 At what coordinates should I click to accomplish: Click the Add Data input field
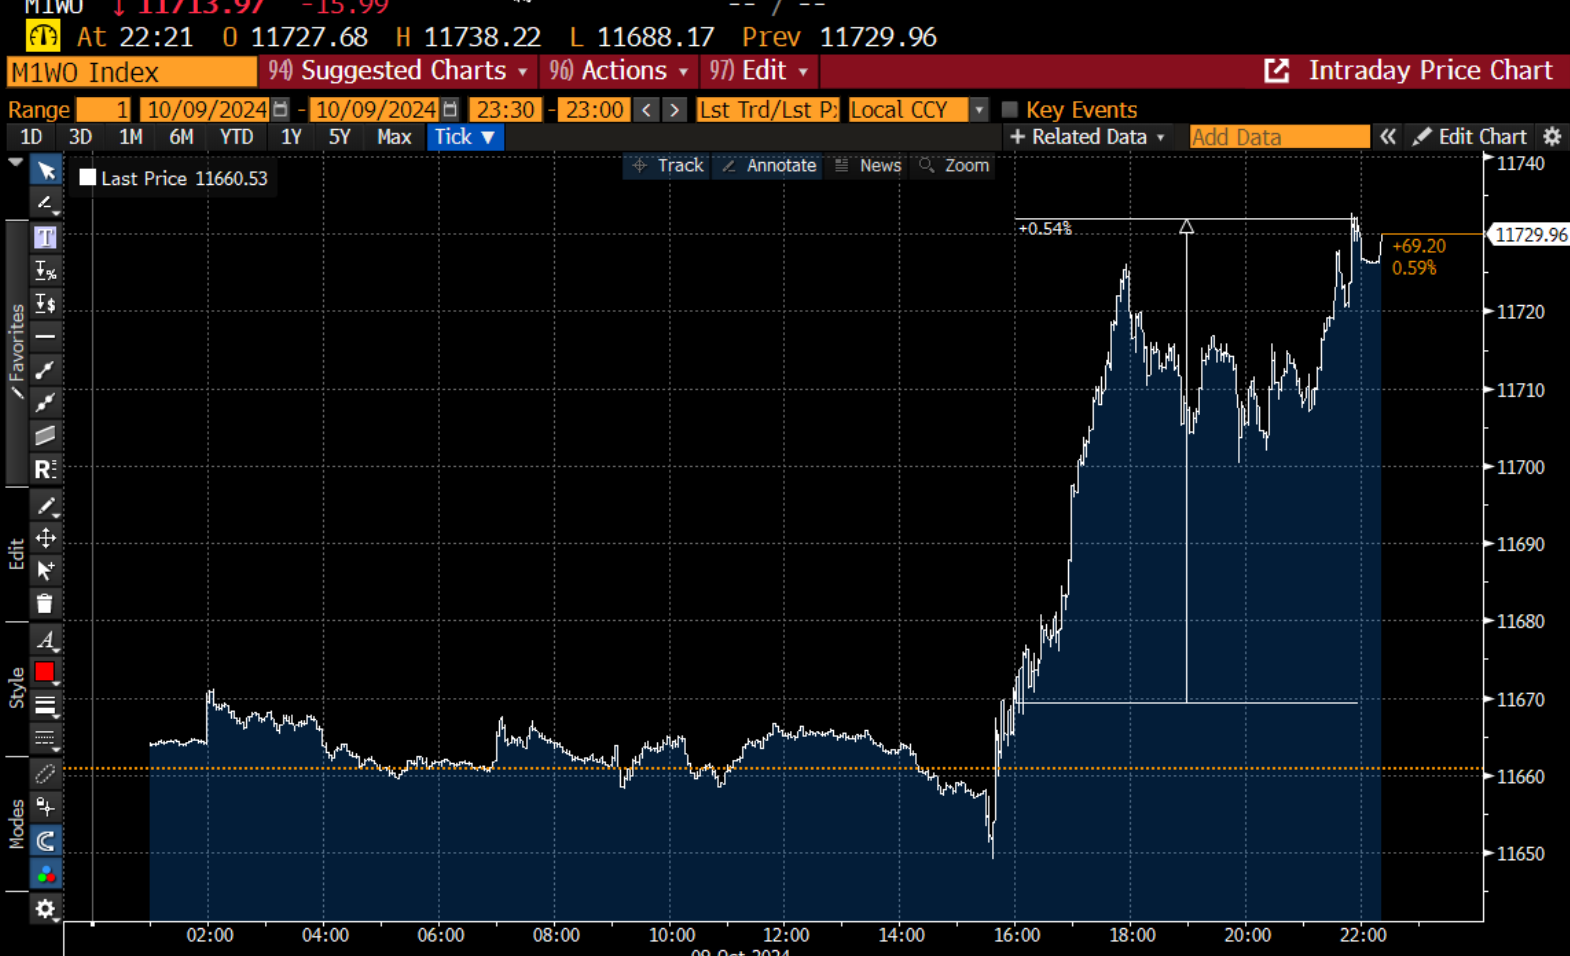(1279, 137)
